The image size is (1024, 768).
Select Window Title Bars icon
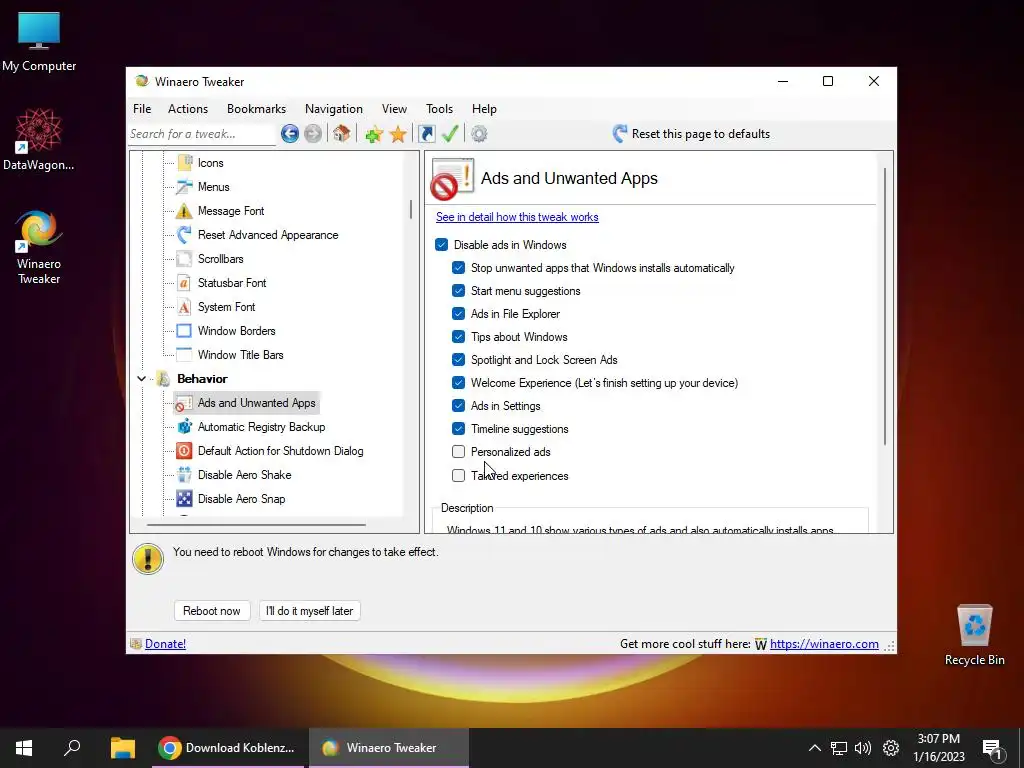(185, 355)
